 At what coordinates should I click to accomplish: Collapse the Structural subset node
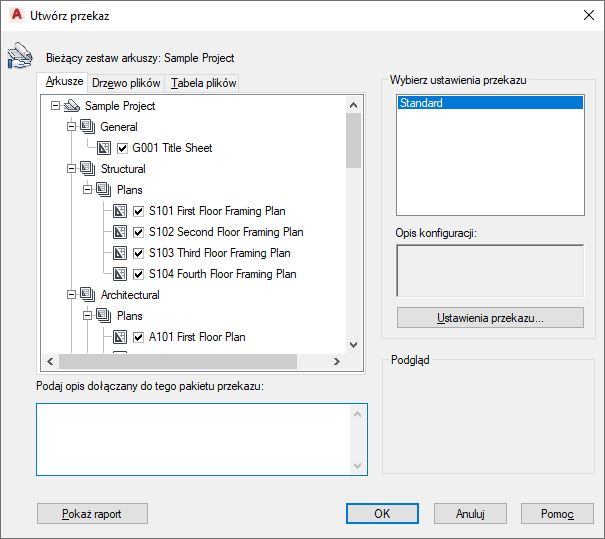[x=70, y=169]
